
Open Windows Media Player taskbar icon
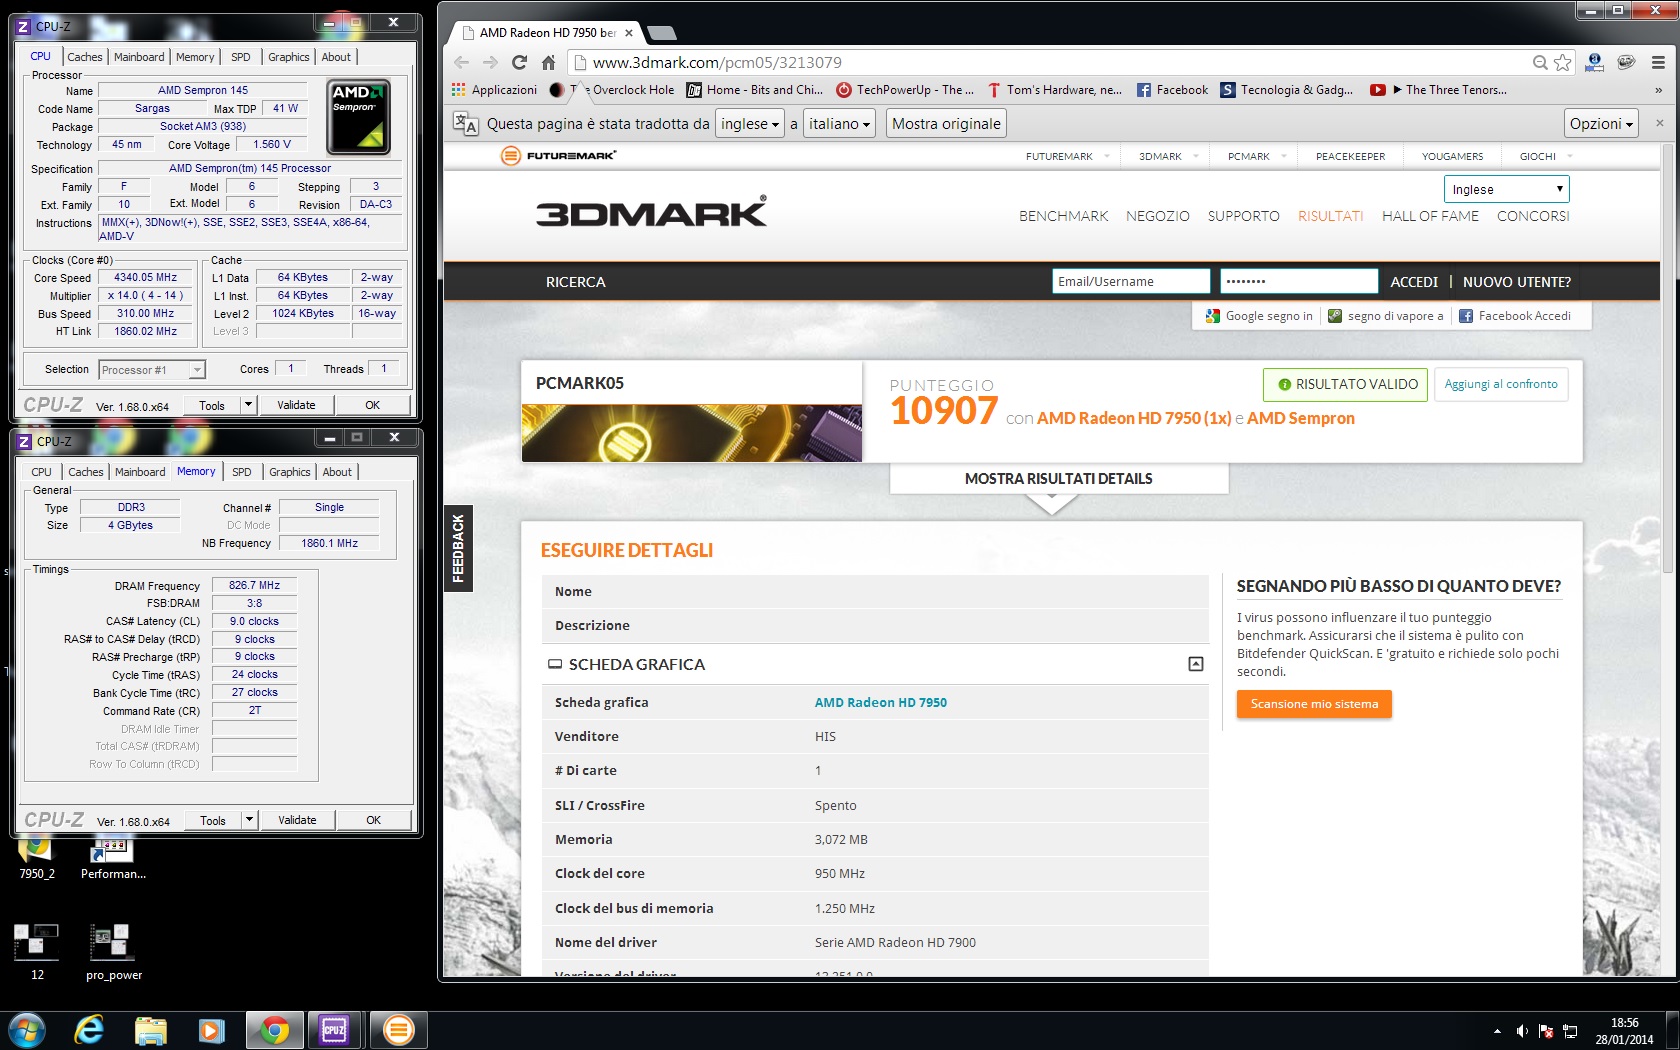(x=212, y=1030)
